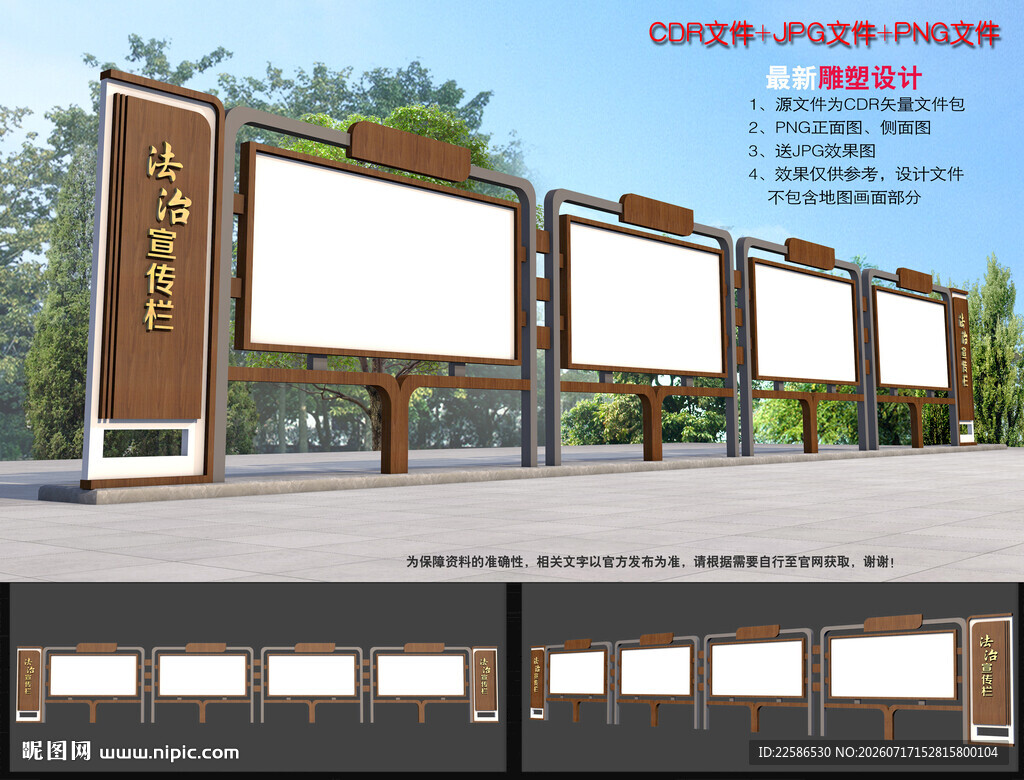Select the line '2、PNG正面图、侧面图'
1024x780 pixels.
click(x=839, y=127)
